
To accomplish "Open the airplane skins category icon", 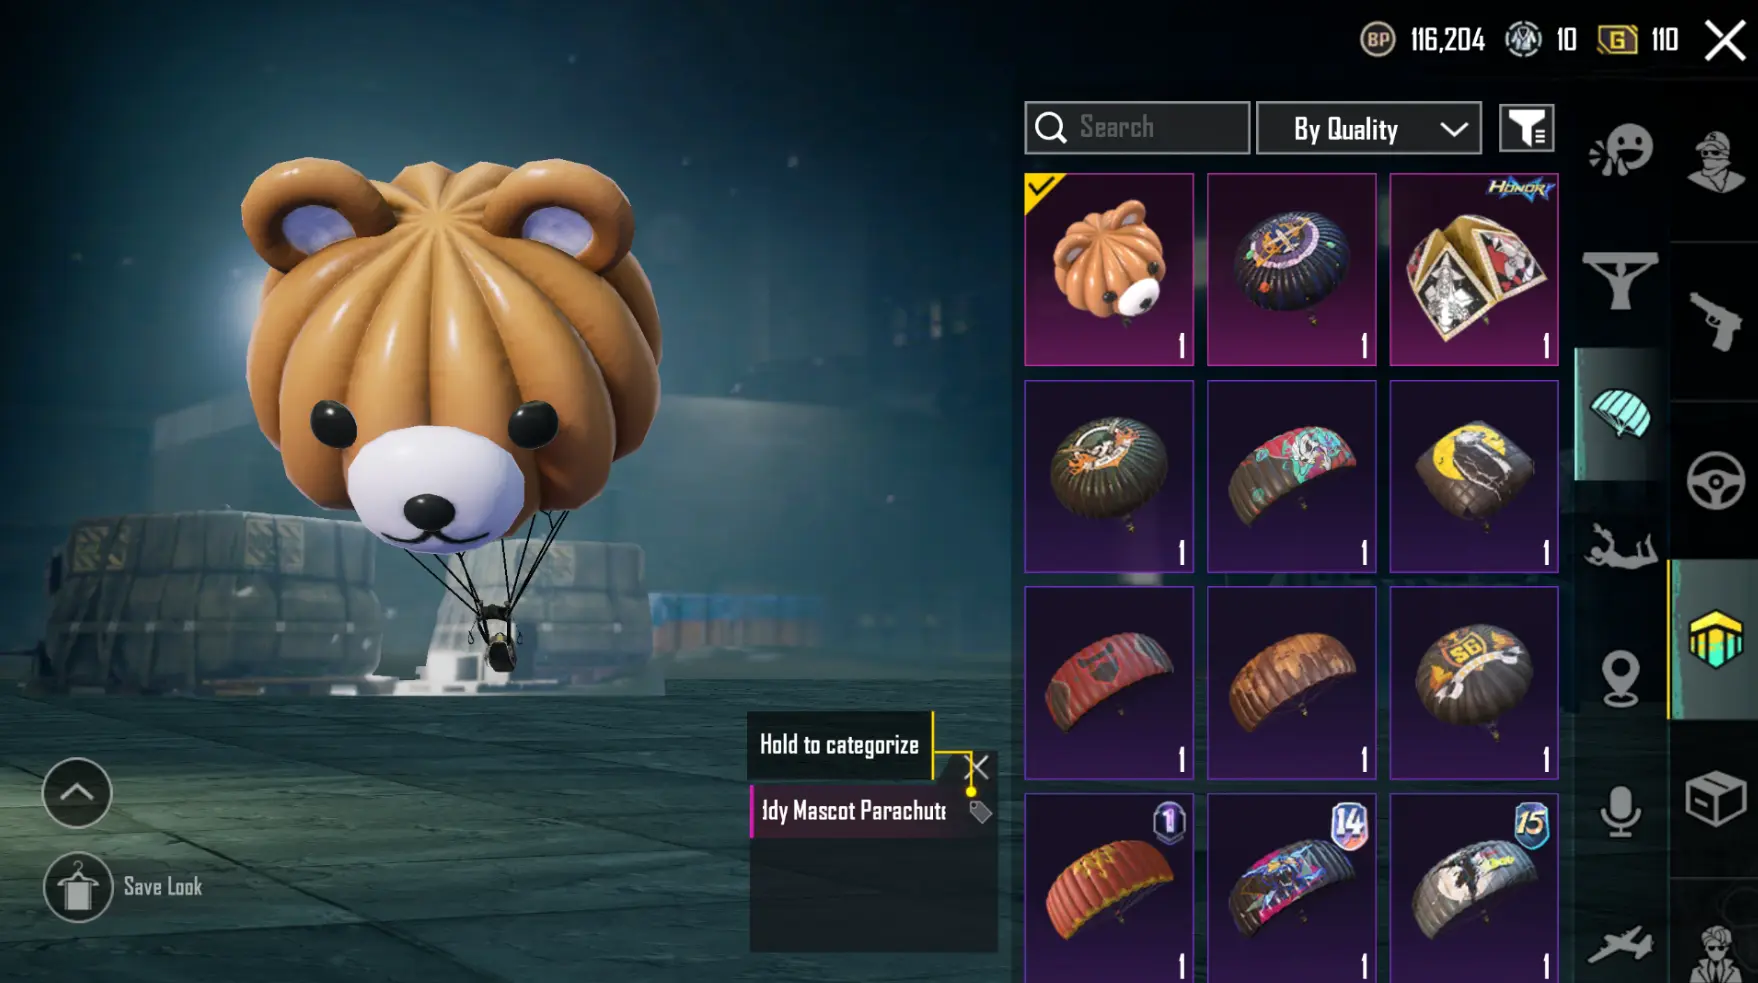I will (x=1620, y=943).
